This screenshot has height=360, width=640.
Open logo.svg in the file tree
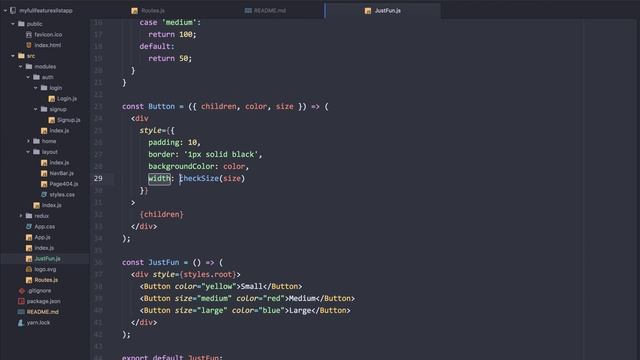click(x=45, y=269)
